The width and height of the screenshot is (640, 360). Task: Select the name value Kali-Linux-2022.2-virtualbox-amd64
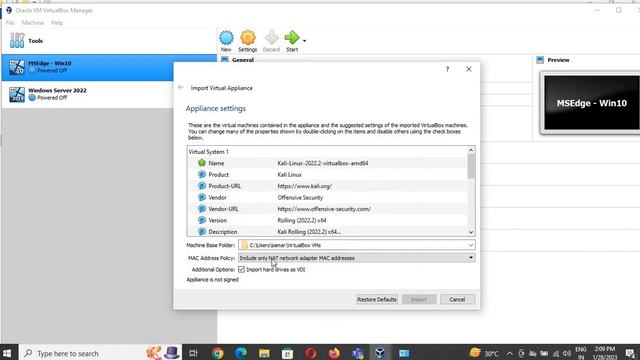pos(323,163)
